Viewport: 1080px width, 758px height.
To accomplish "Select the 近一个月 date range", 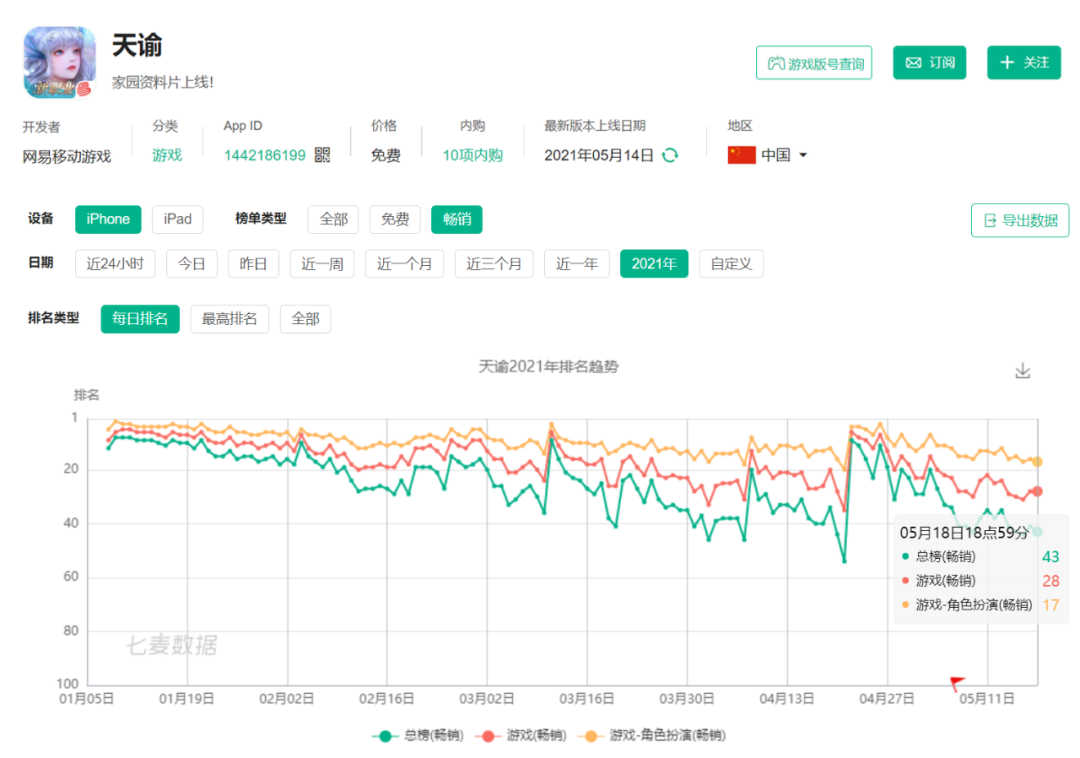I will coord(405,264).
